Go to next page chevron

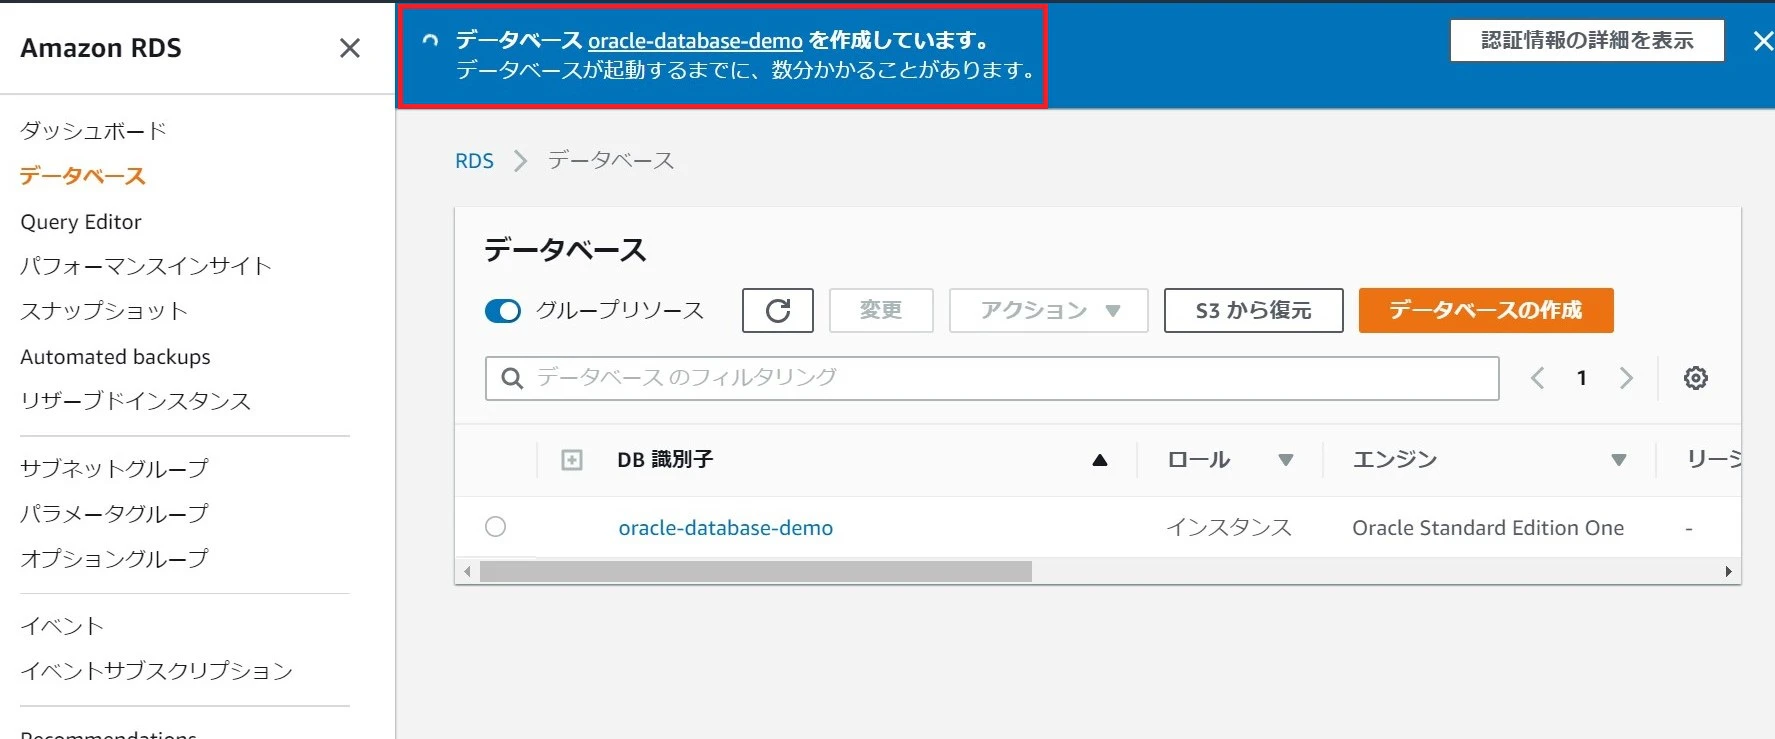click(1626, 378)
